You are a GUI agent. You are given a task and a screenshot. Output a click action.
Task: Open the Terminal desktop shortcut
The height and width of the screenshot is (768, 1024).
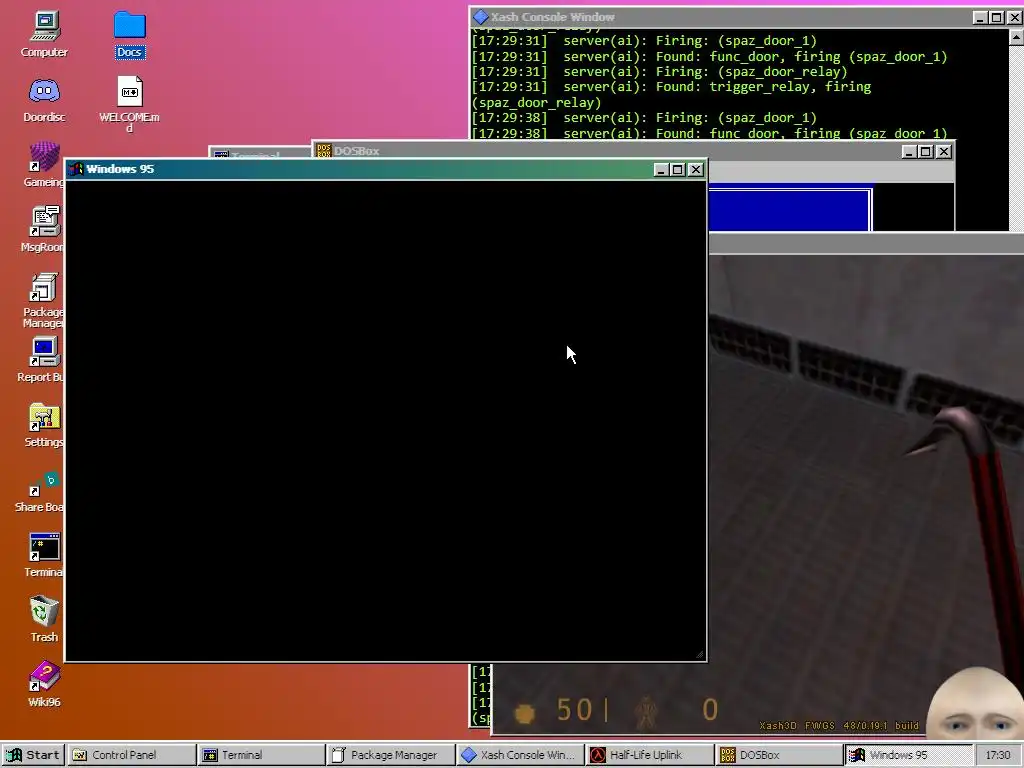[44, 555]
